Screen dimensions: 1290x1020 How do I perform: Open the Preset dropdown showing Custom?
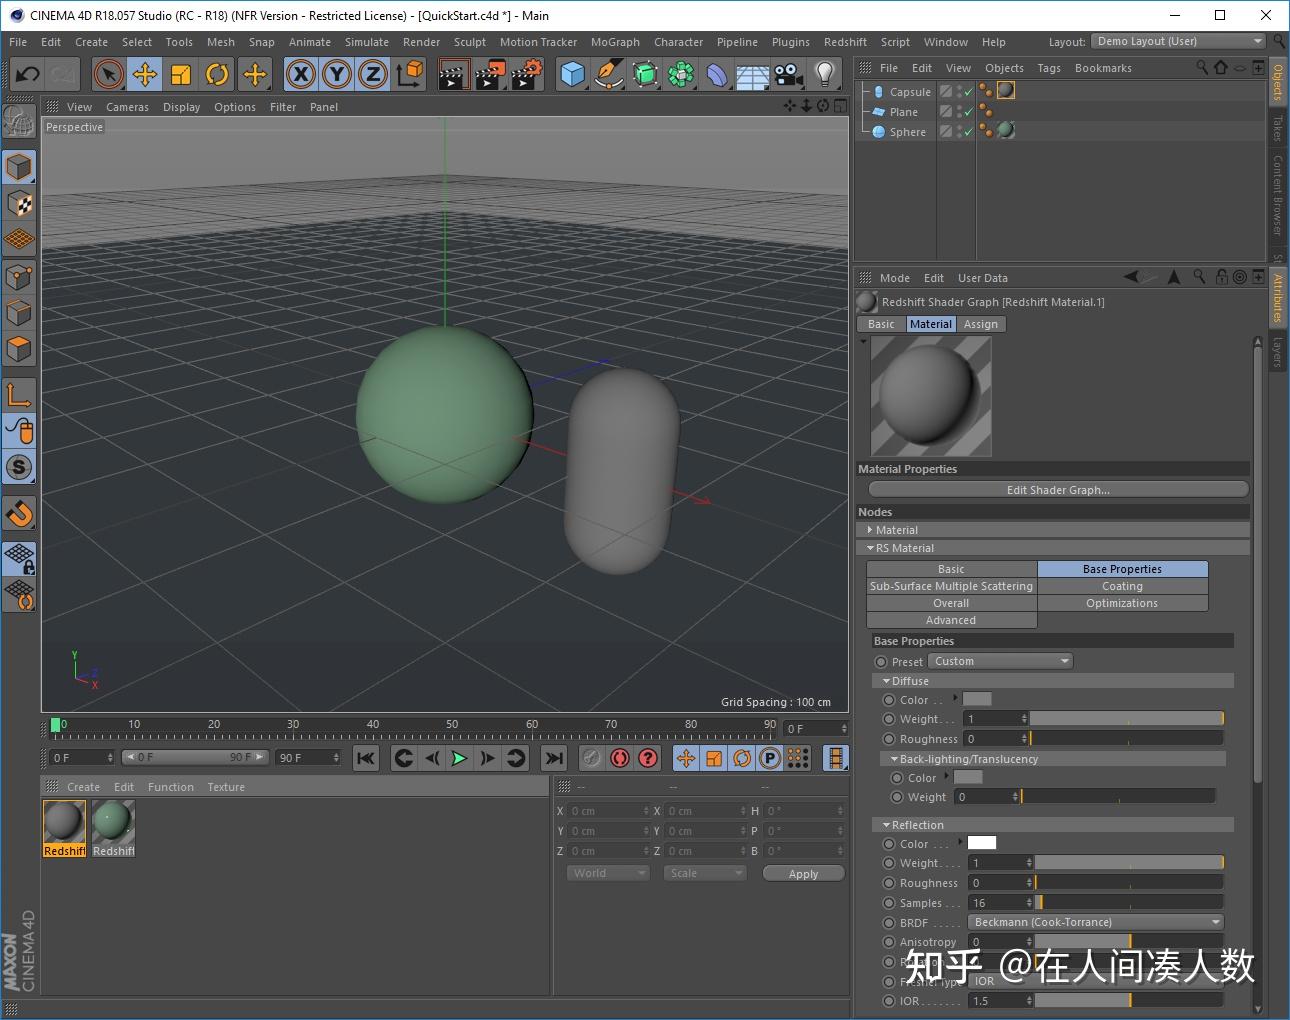pos(1000,661)
